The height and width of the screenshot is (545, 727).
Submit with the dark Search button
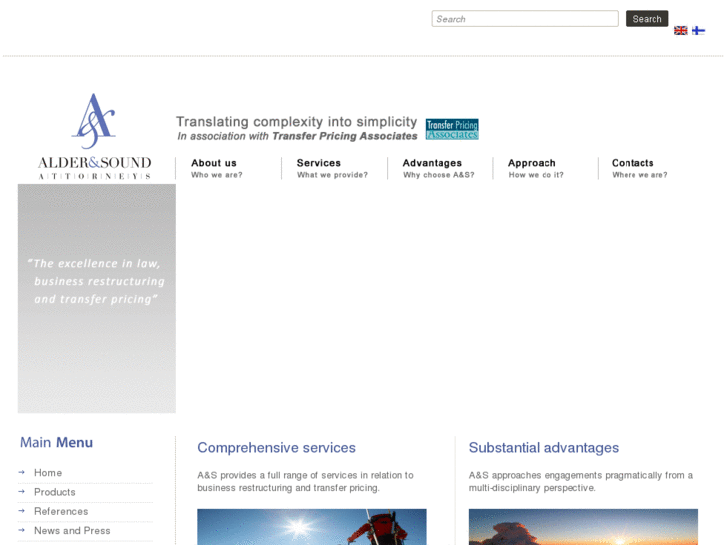coord(647,19)
